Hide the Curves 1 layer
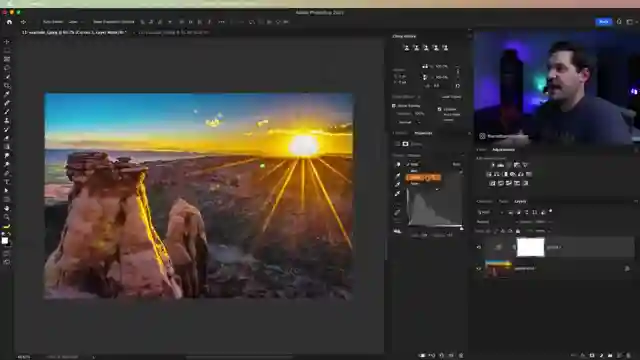The width and height of the screenshot is (640, 360). [x=479, y=247]
